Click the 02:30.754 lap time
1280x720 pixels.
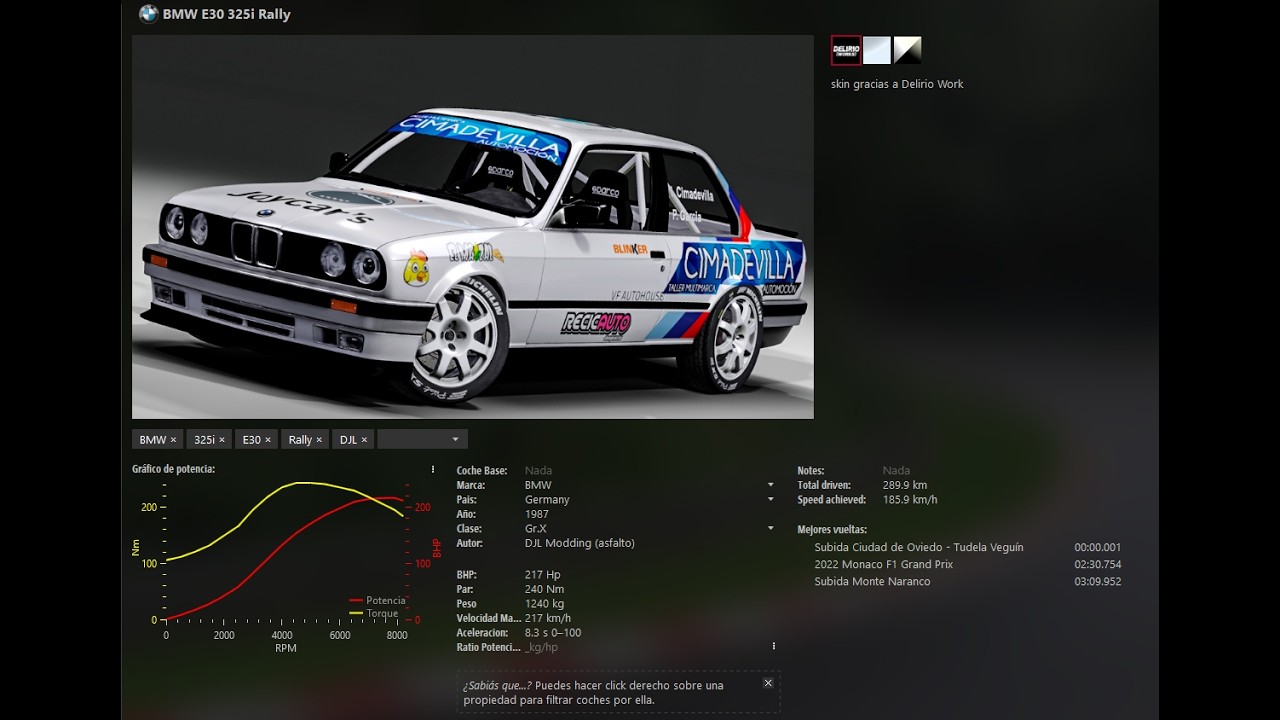tap(1097, 564)
